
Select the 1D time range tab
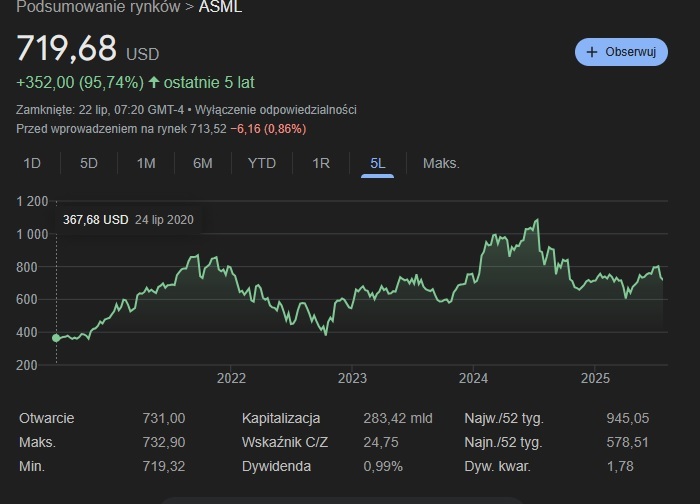[32, 163]
